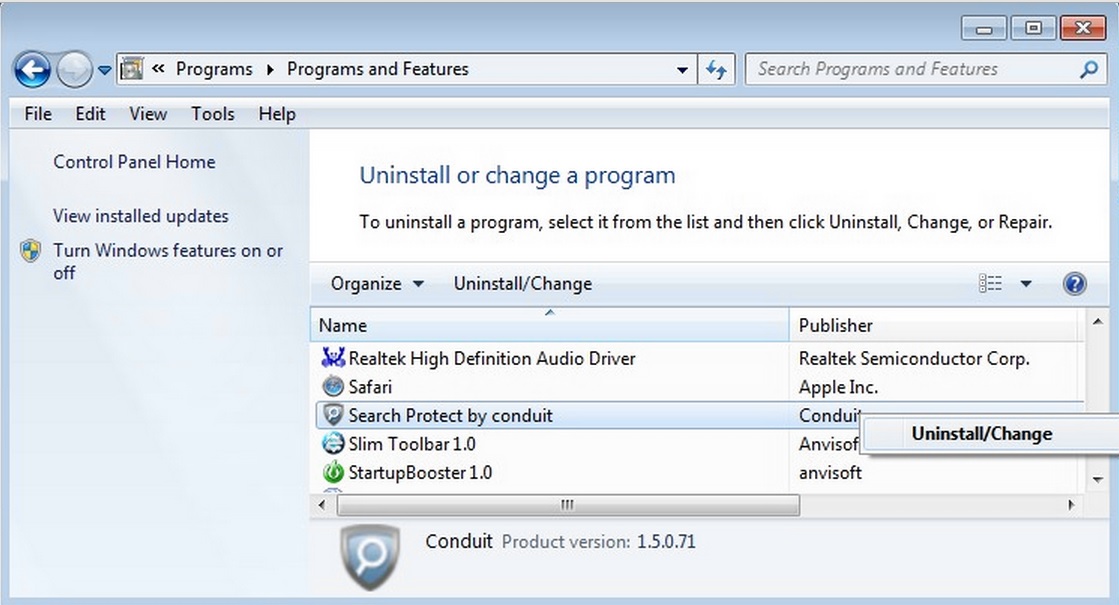Click the Realtek driver icon
The image size is (1119, 605).
pos(333,357)
